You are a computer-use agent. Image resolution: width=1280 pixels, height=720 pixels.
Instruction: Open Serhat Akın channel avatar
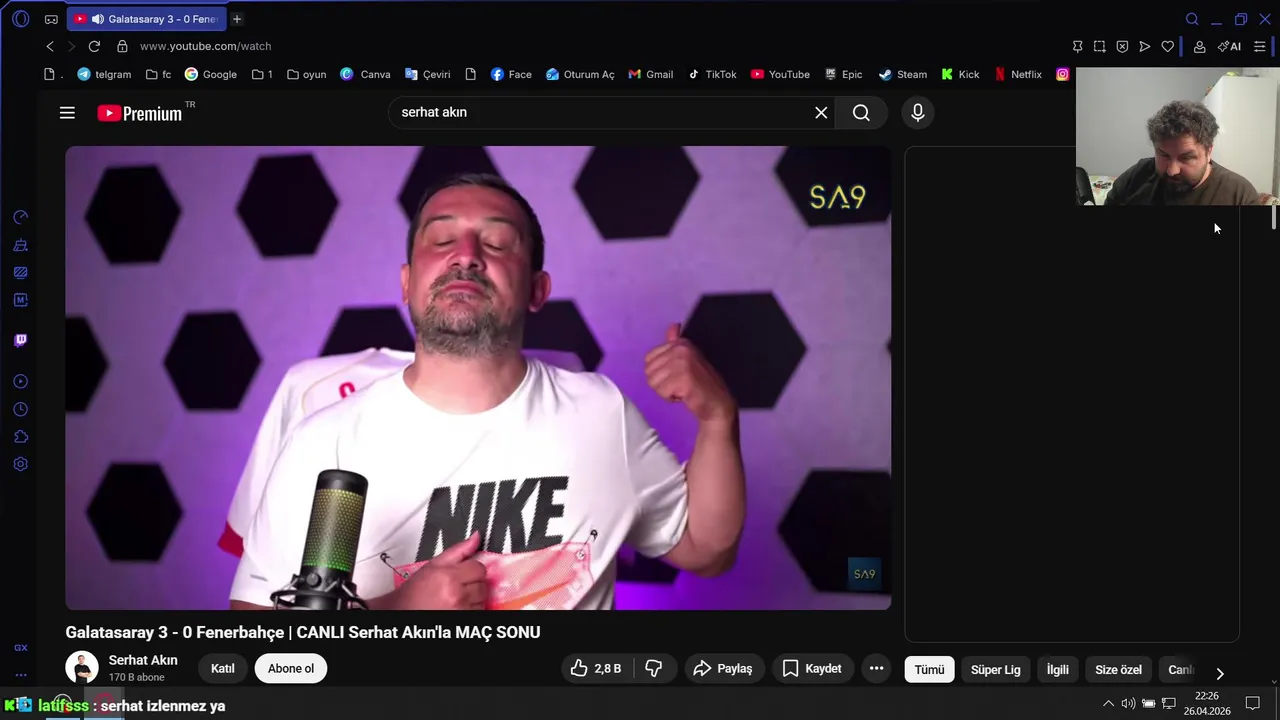coord(82,668)
